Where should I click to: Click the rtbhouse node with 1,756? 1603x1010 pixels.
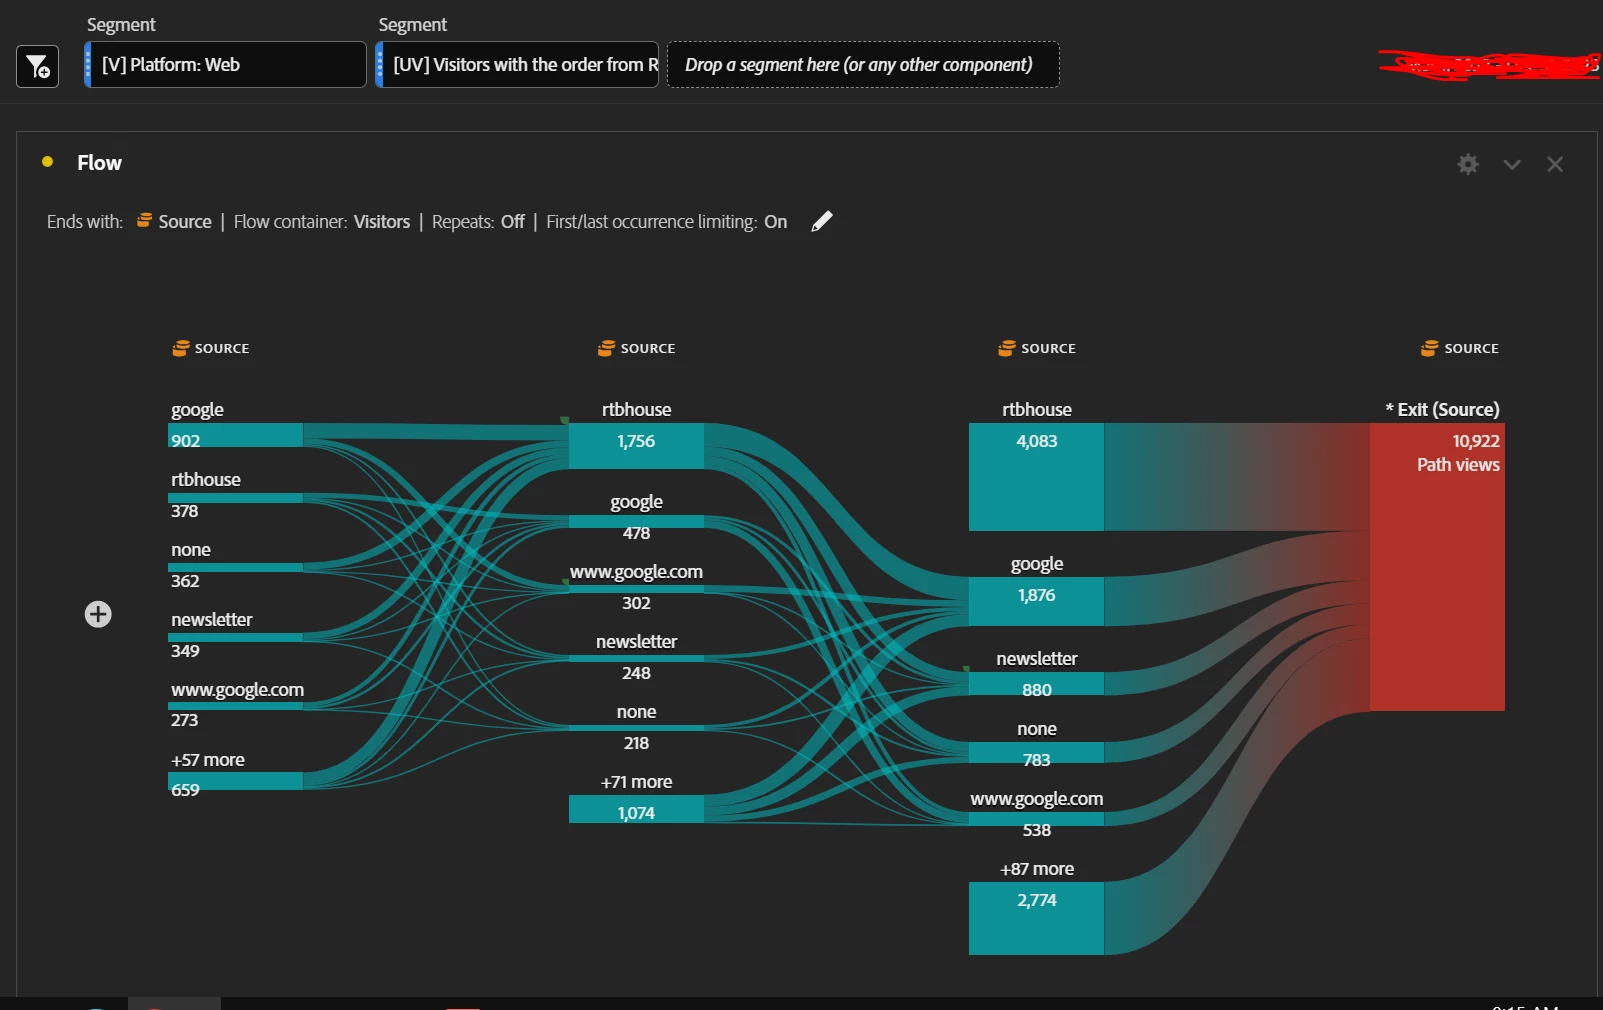[x=636, y=445]
